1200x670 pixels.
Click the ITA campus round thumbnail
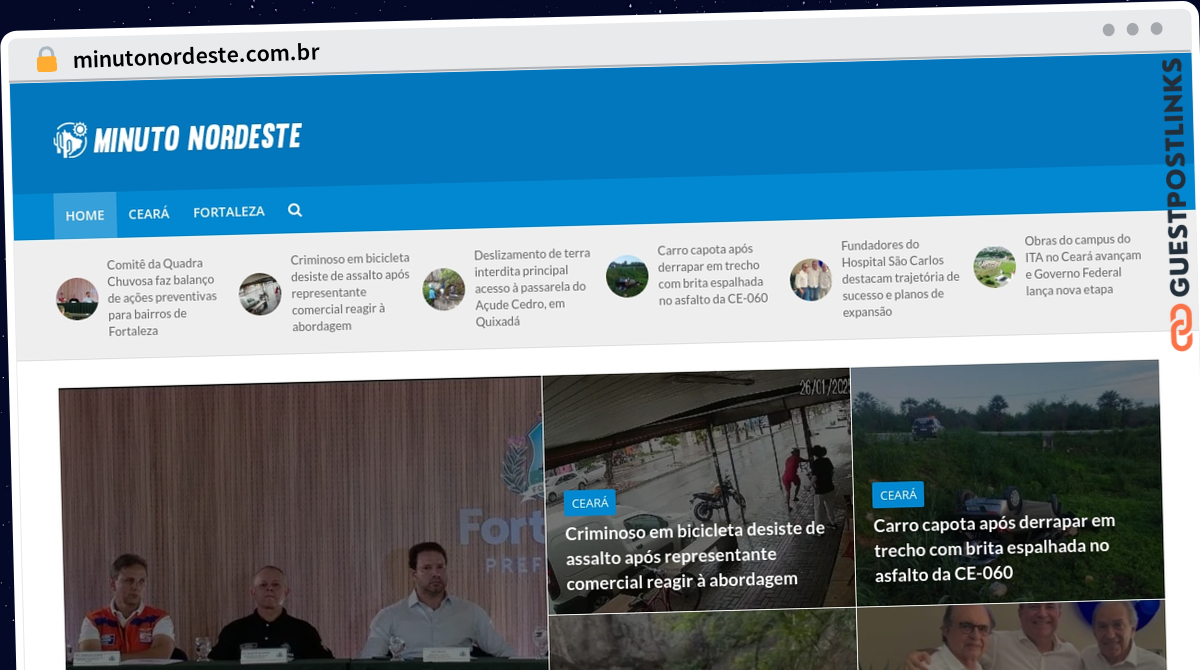click(x=994, y=267)
